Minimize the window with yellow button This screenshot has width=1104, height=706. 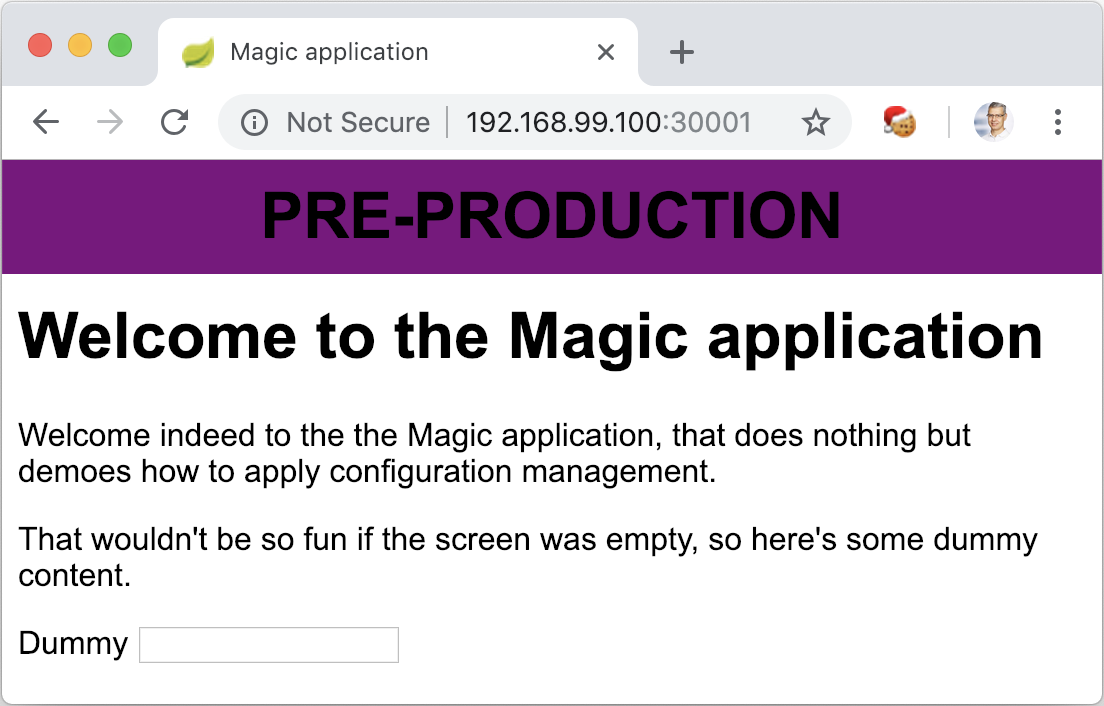80,45
